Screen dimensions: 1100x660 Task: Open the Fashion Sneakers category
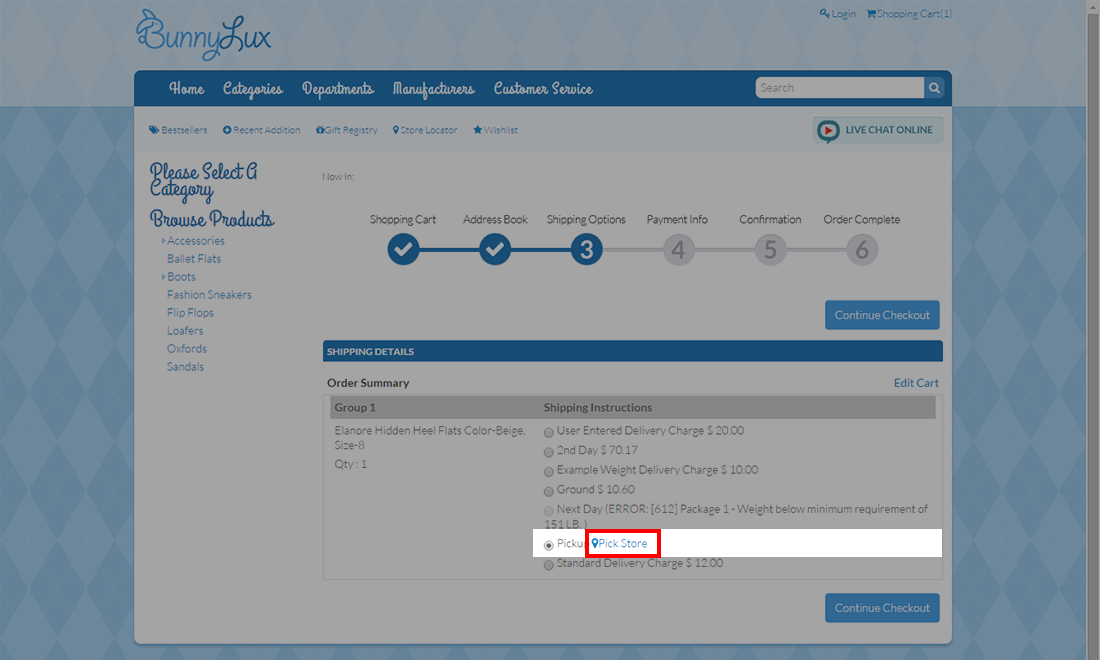coord(209,295)
